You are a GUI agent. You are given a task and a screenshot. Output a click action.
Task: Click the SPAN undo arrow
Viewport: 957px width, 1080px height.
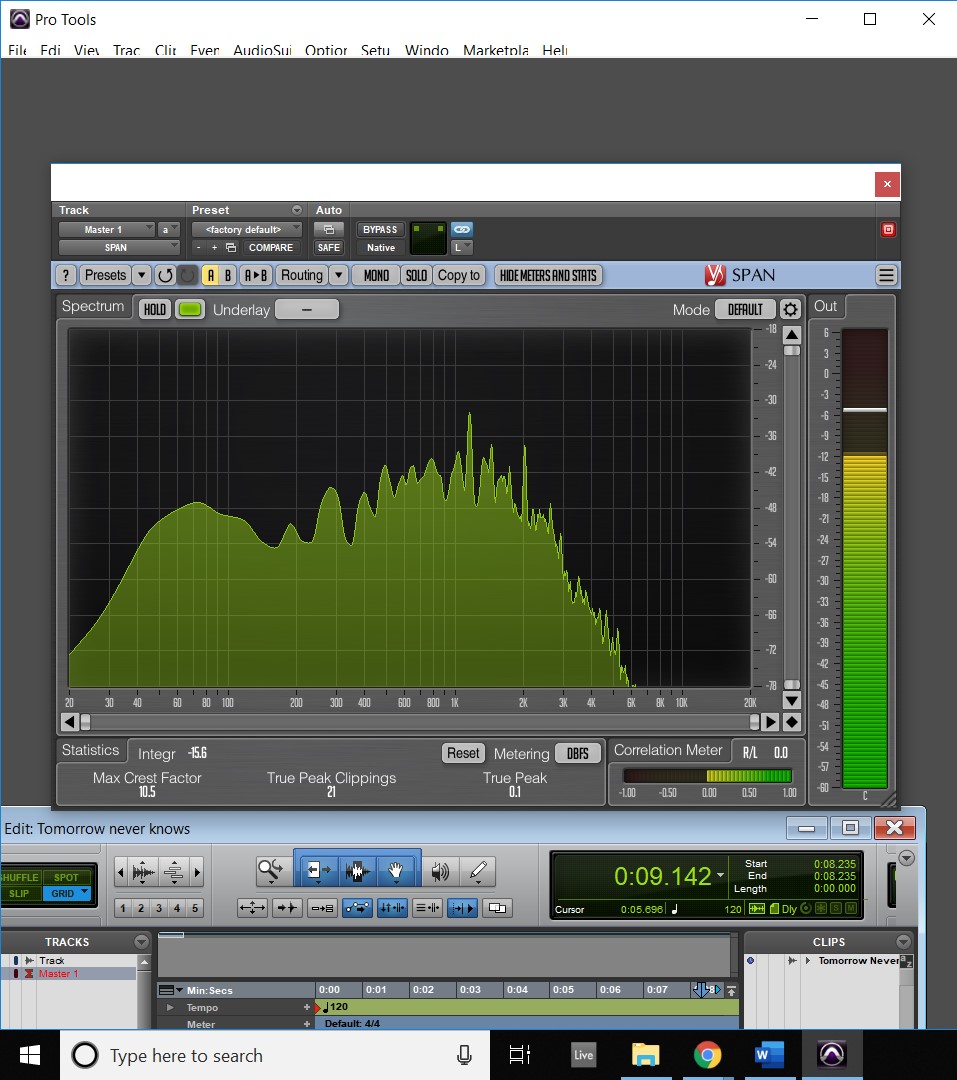click(x=165, y=275)
